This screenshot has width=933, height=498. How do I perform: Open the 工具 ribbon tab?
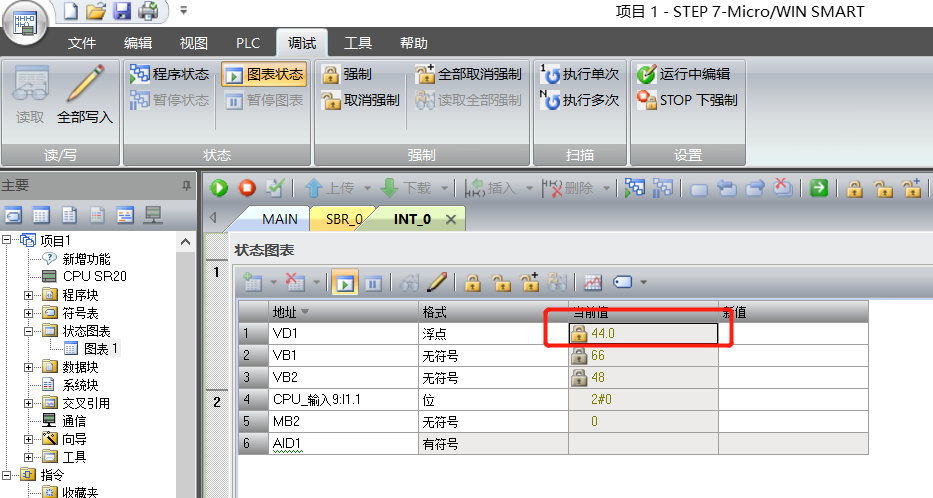pos(358,43)
